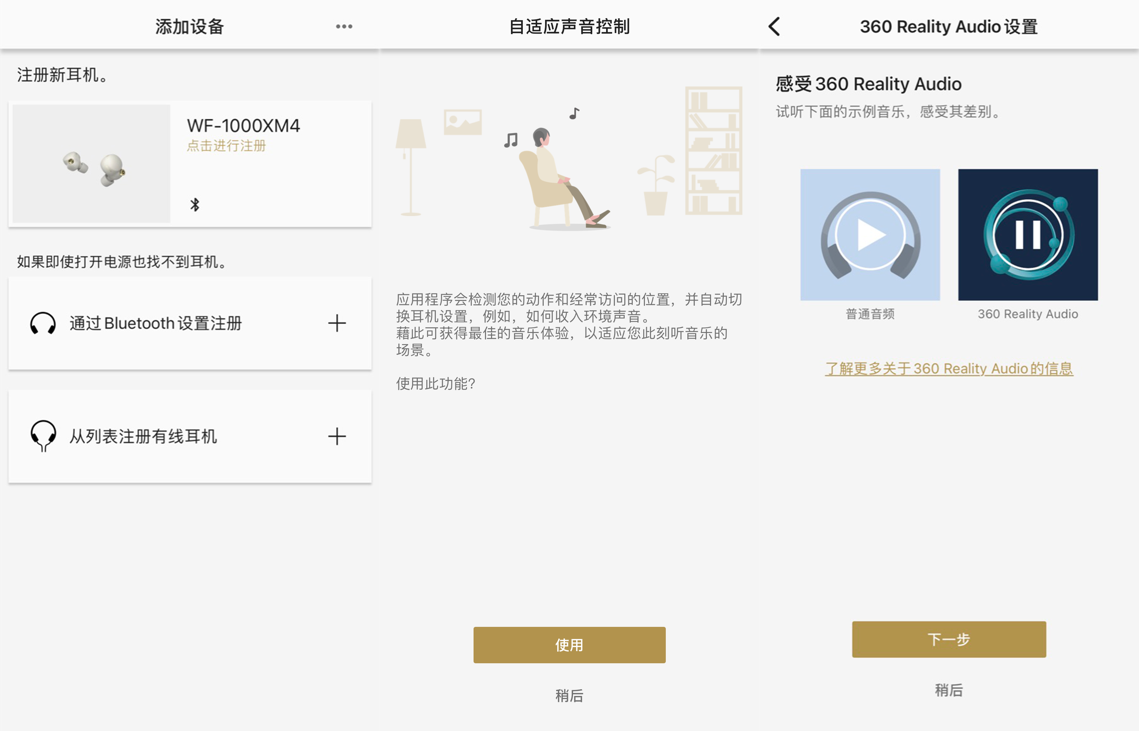Screen dimensions: 1139x731
Task: Pause the 360 Reality Audio sample
Action: (x=1027, y=235)
